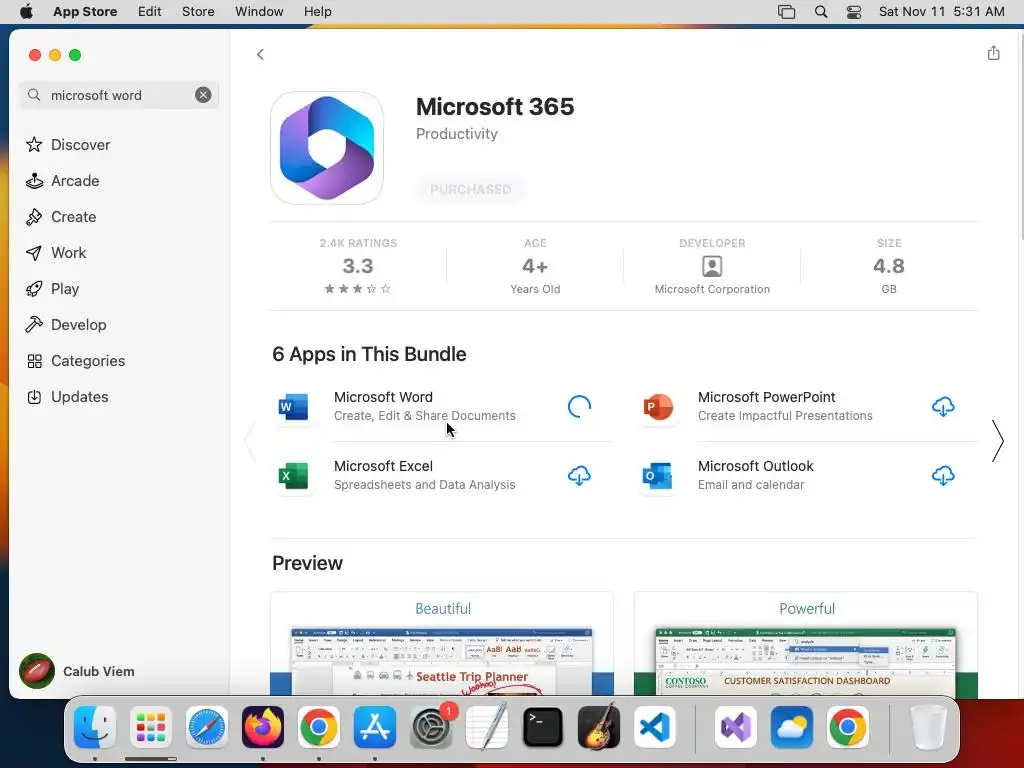This screenshot has width=1024, height=768.
Task: Click the page vertical scrollbar
Action: pos(1020,137)
